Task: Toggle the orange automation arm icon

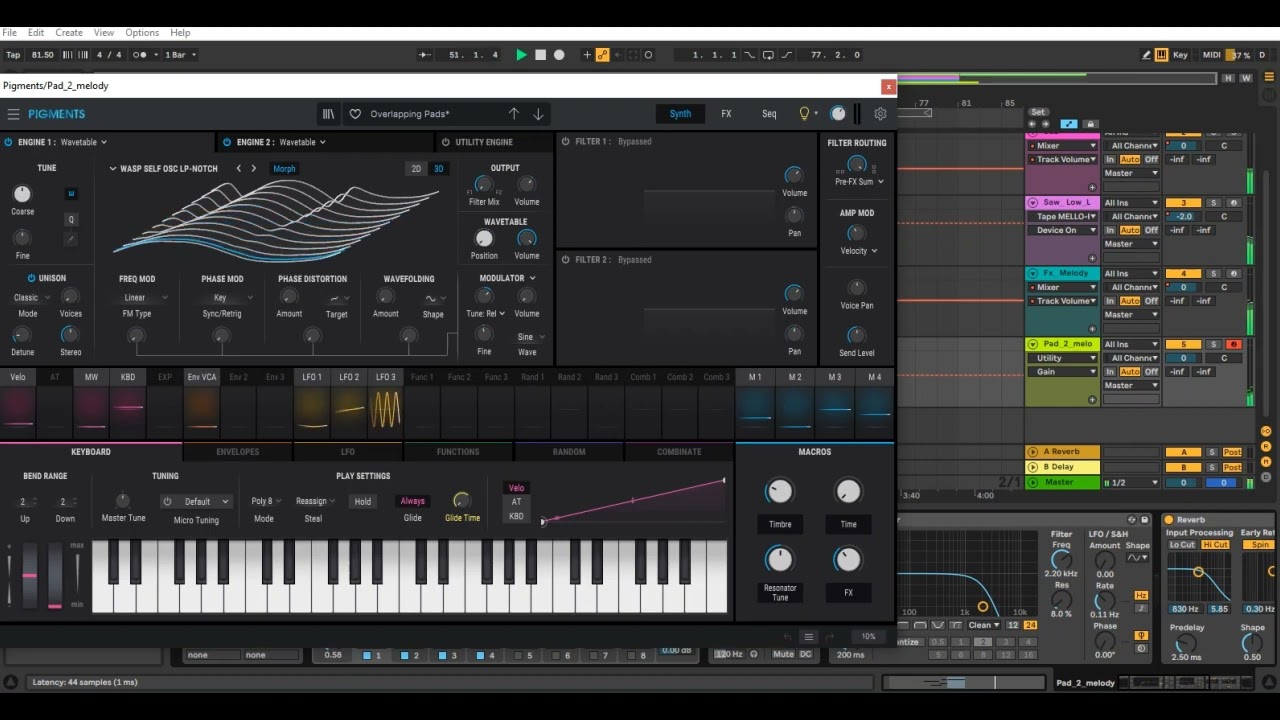Action: click(602, 55)
